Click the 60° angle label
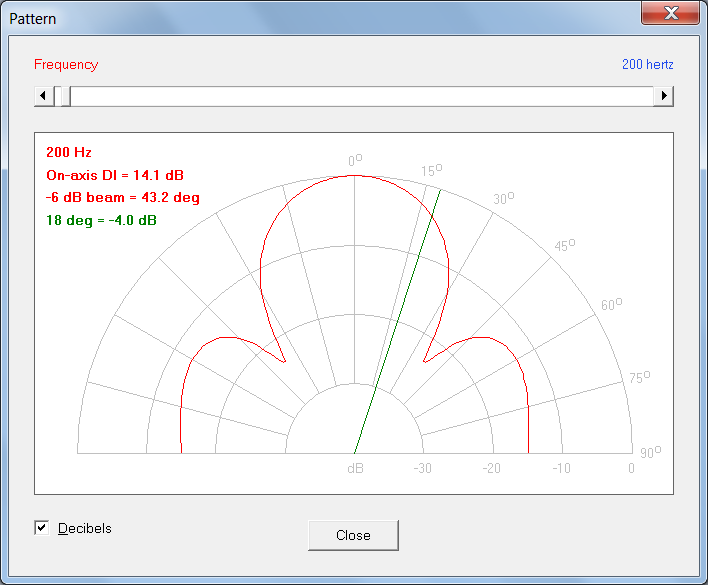708x585 pixels. 611,304
